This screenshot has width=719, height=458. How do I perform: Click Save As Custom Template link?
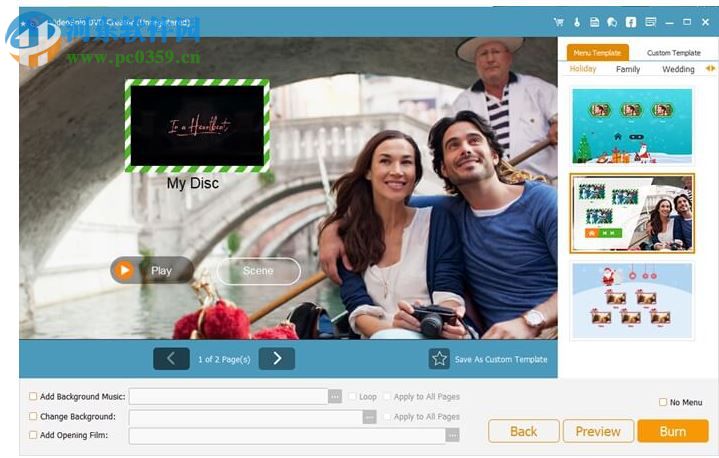(x=501, y=359)
